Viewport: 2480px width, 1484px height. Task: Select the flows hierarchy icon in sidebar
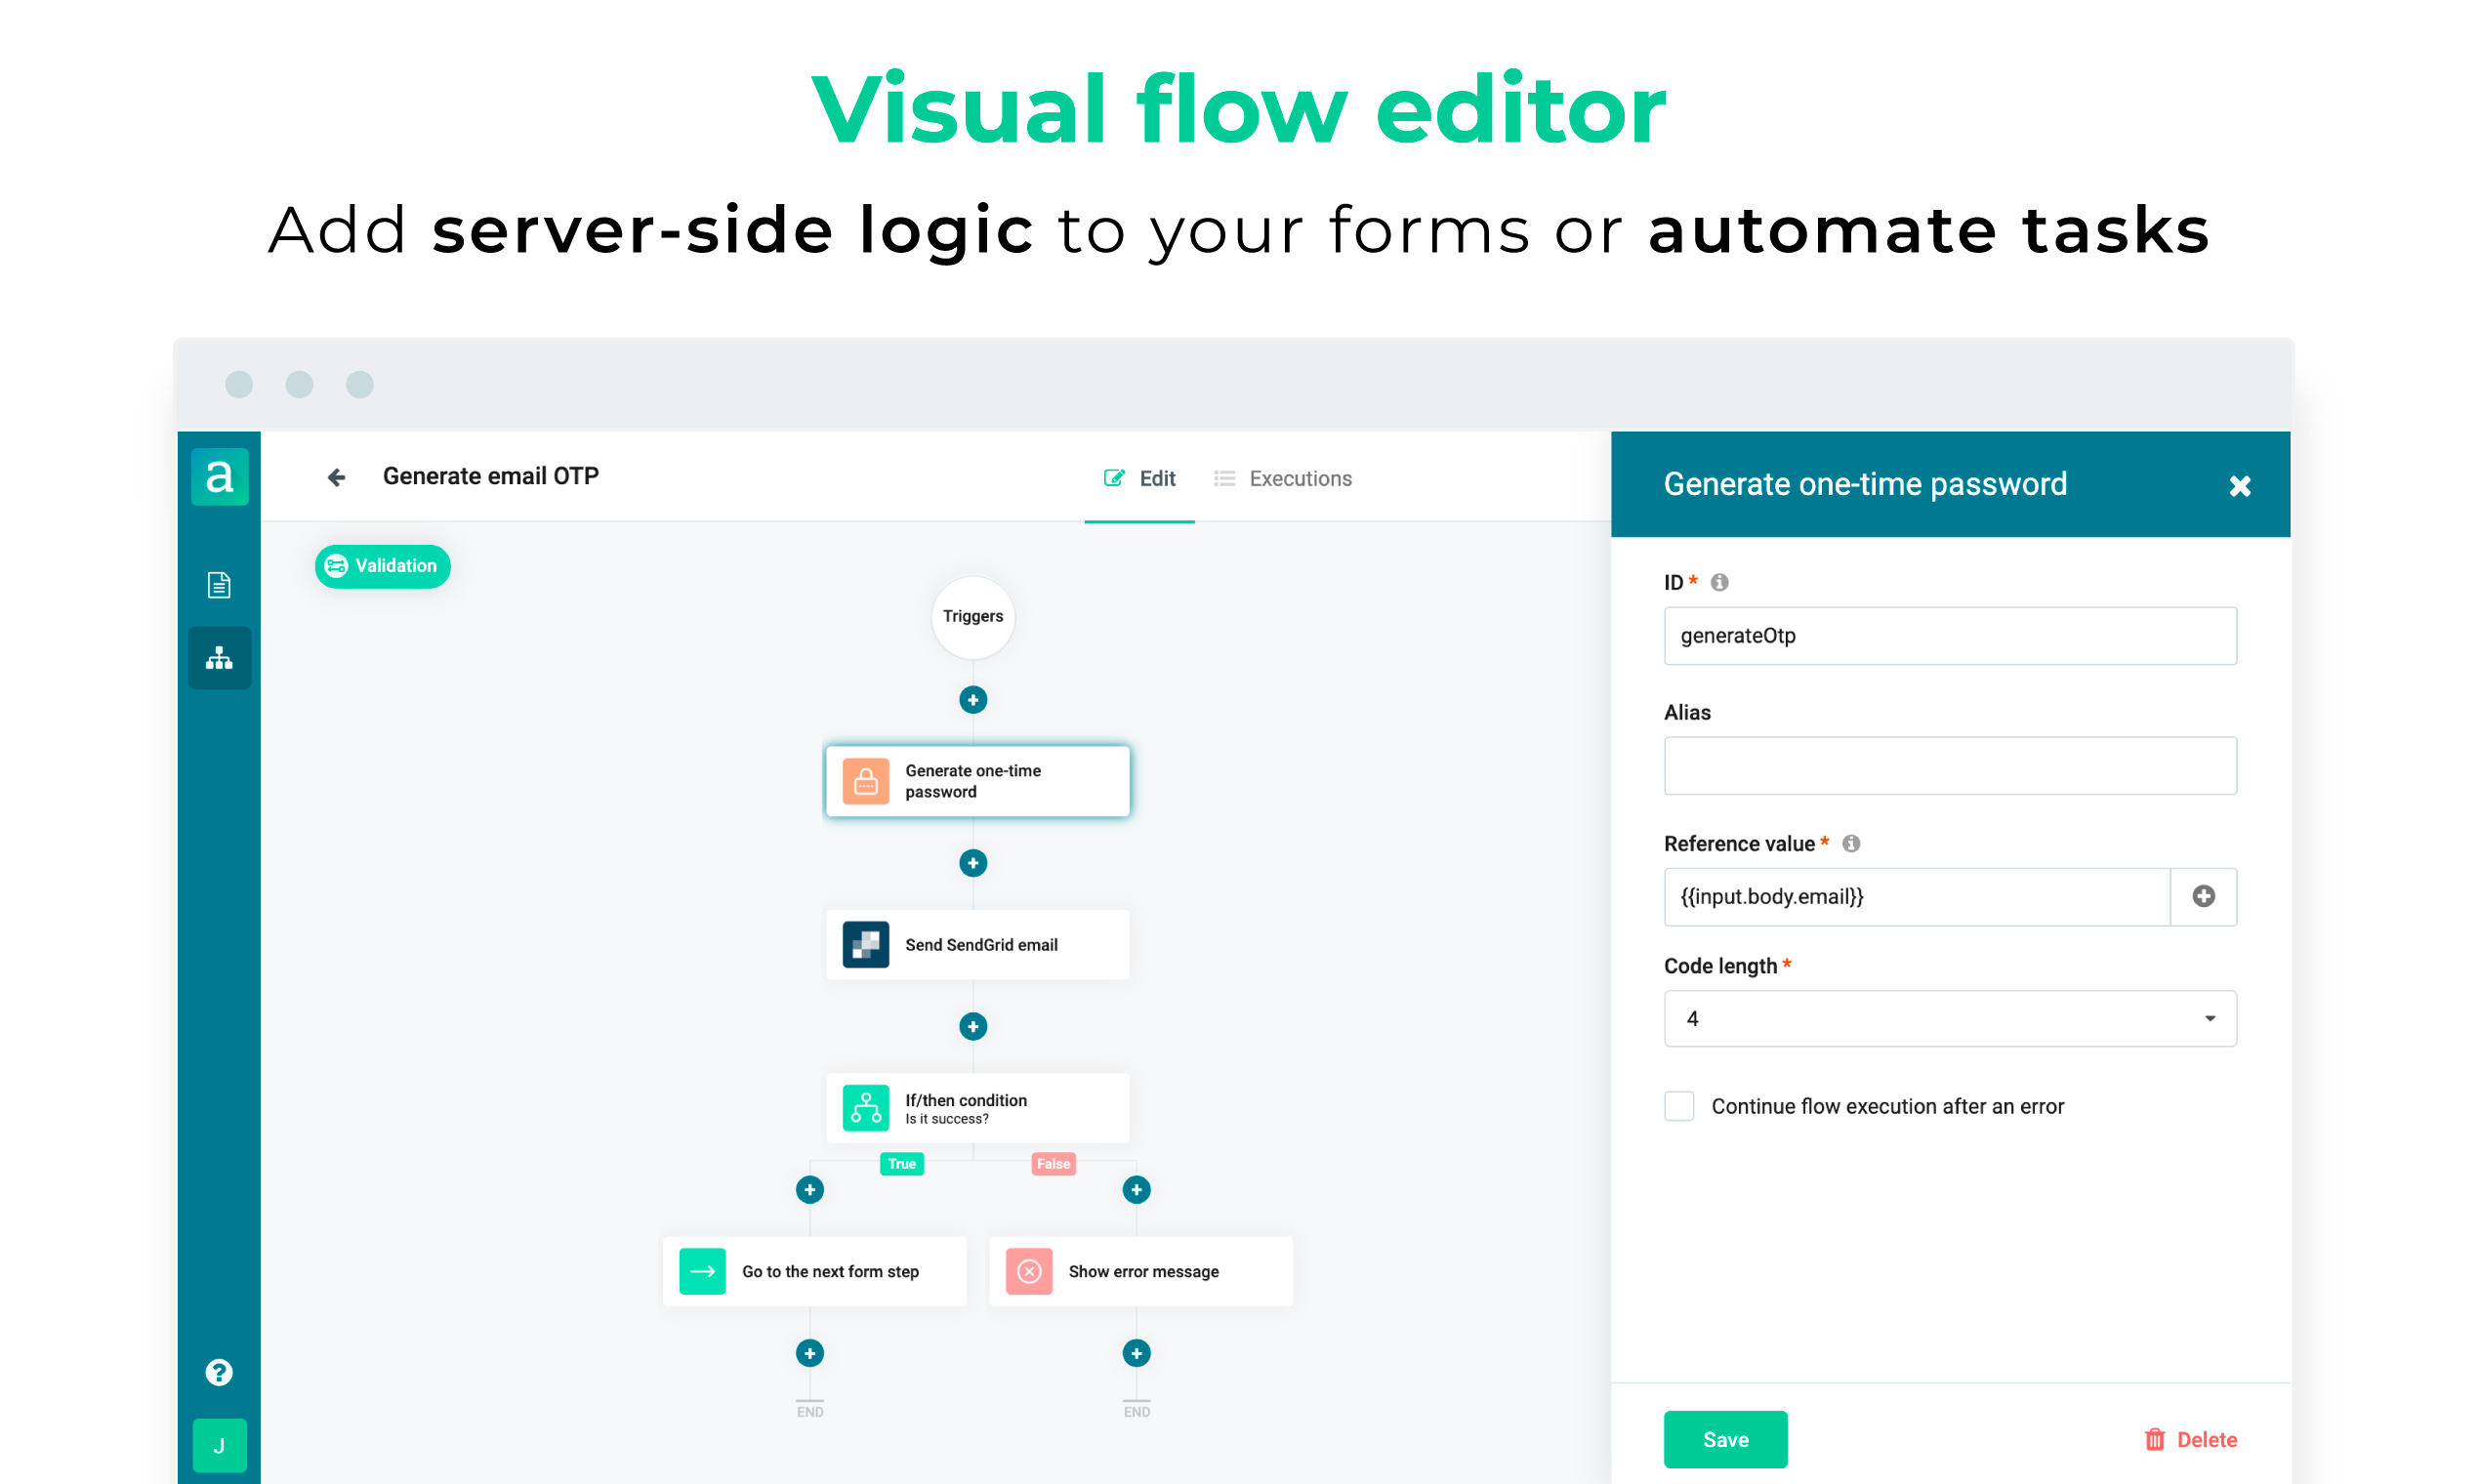(219, 658)
